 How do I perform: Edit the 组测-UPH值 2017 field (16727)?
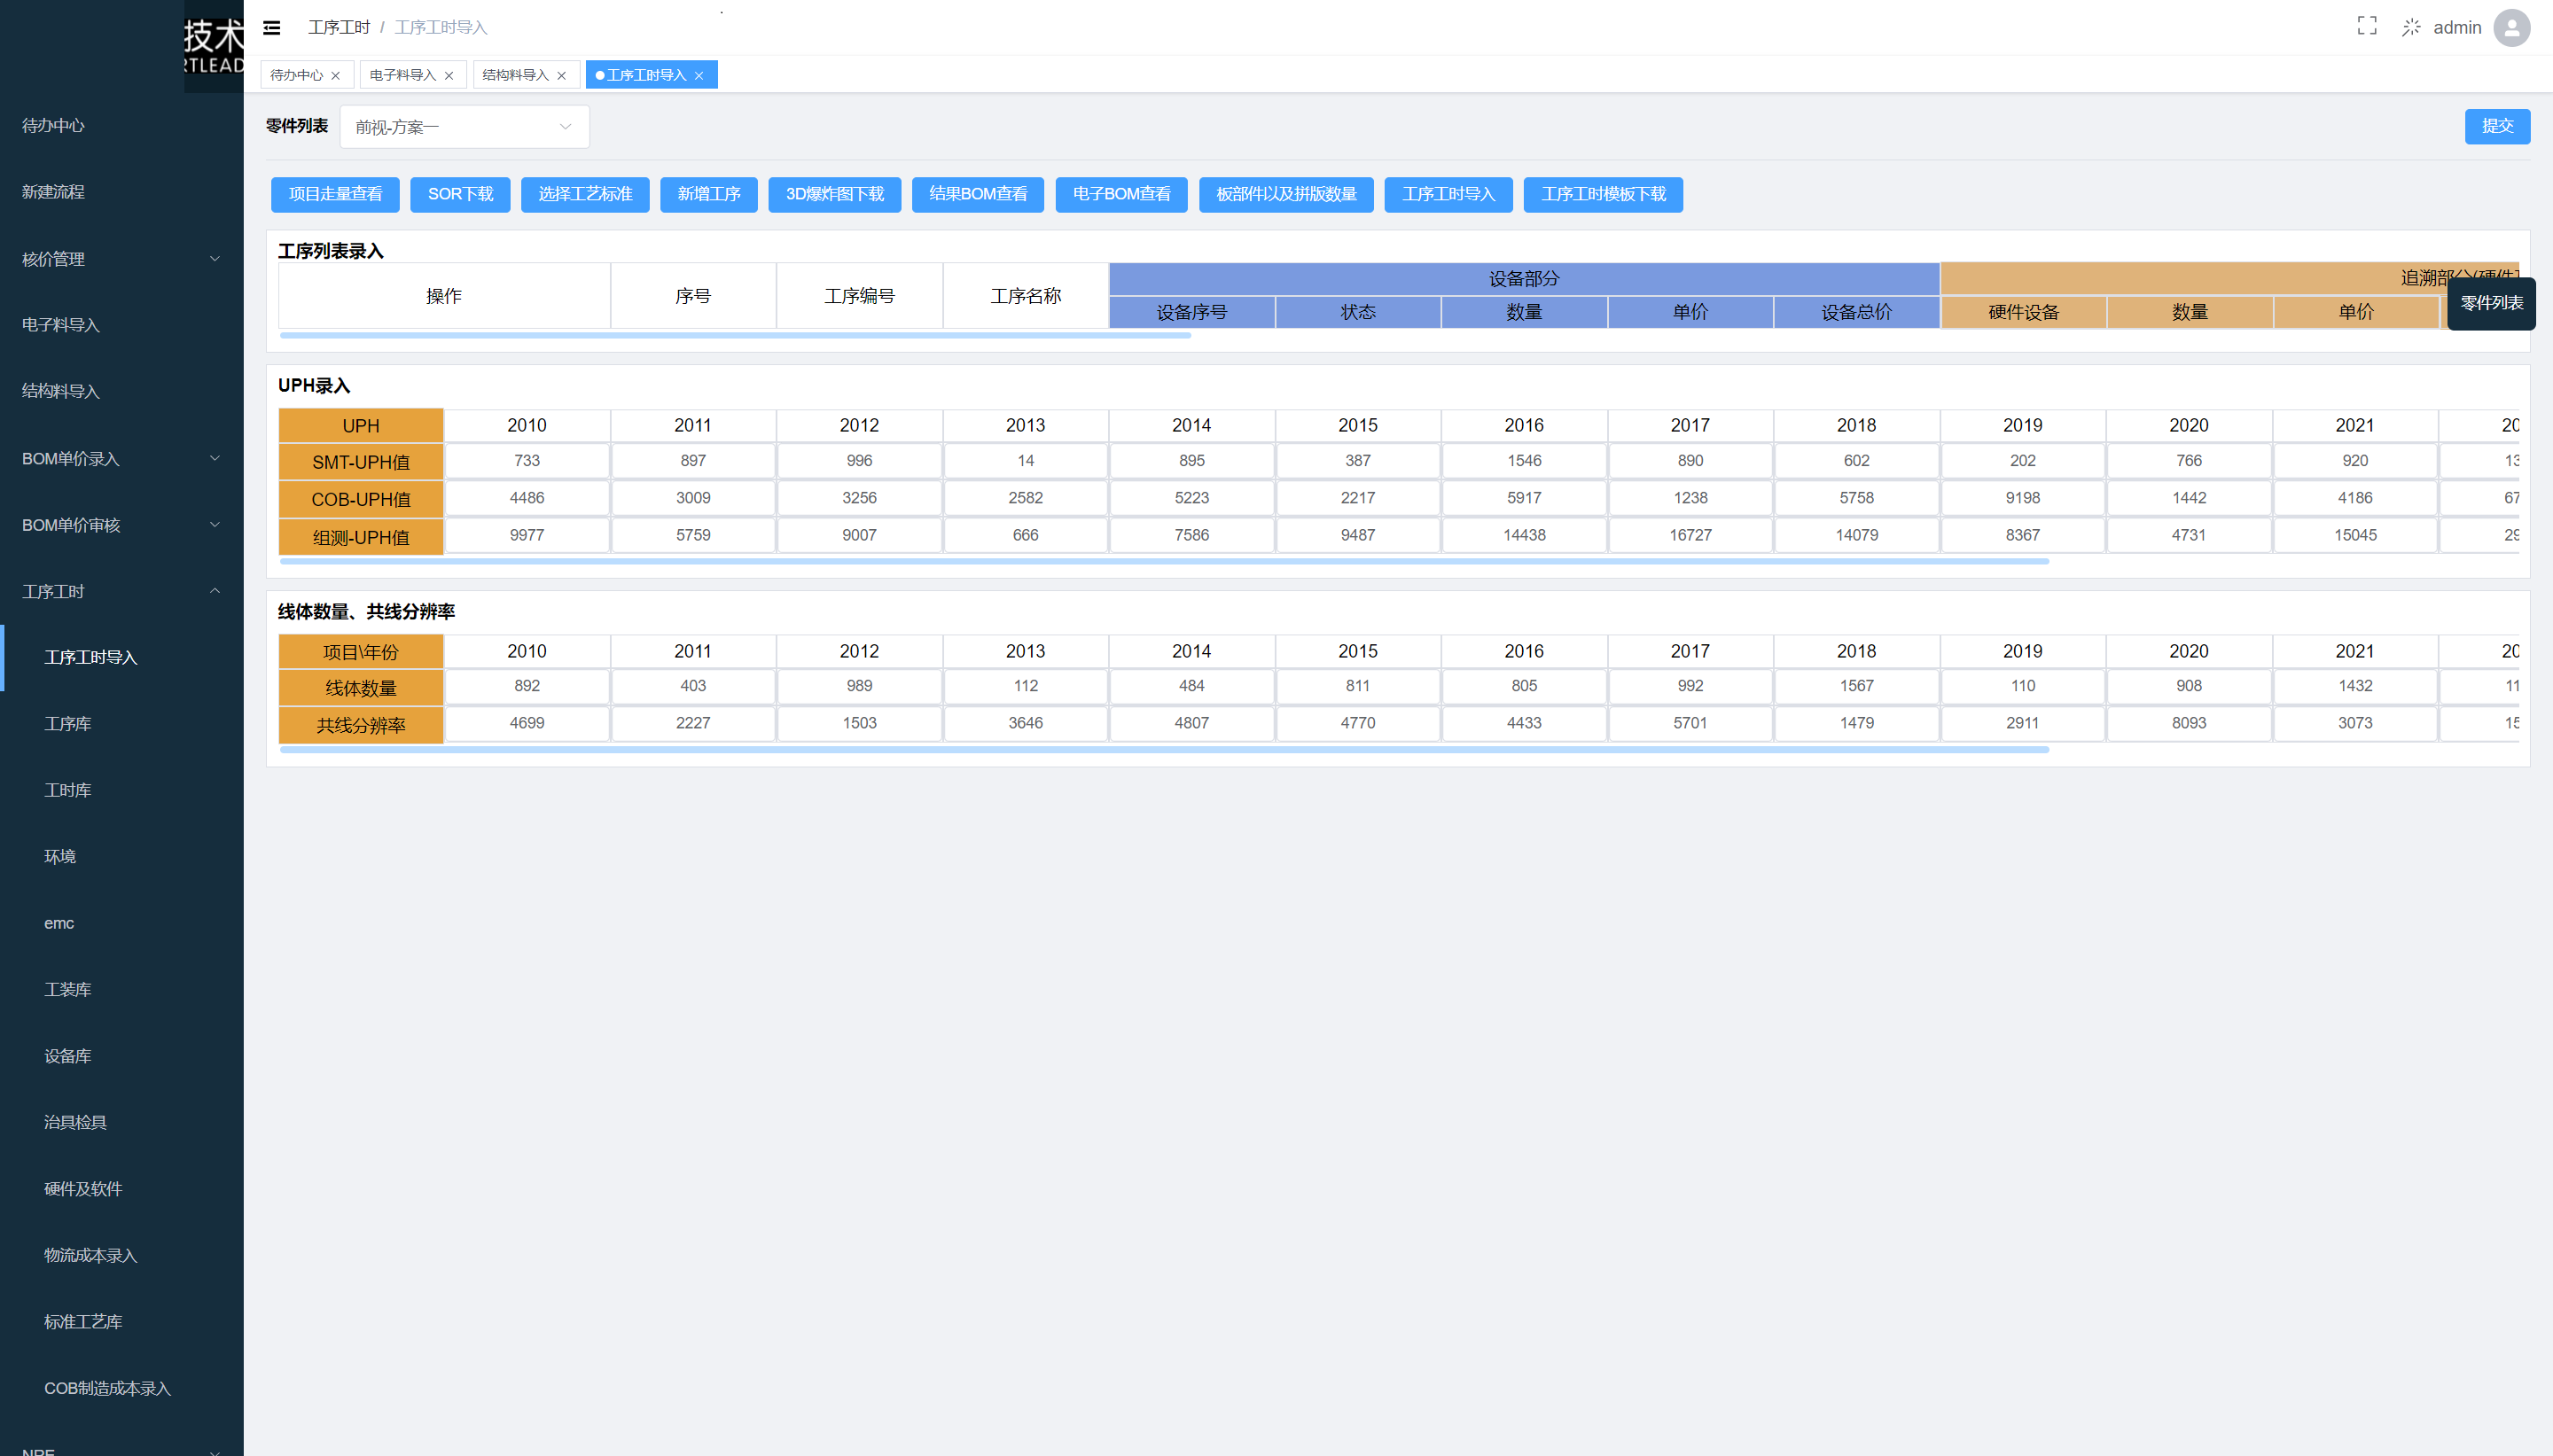point(1690,535)
